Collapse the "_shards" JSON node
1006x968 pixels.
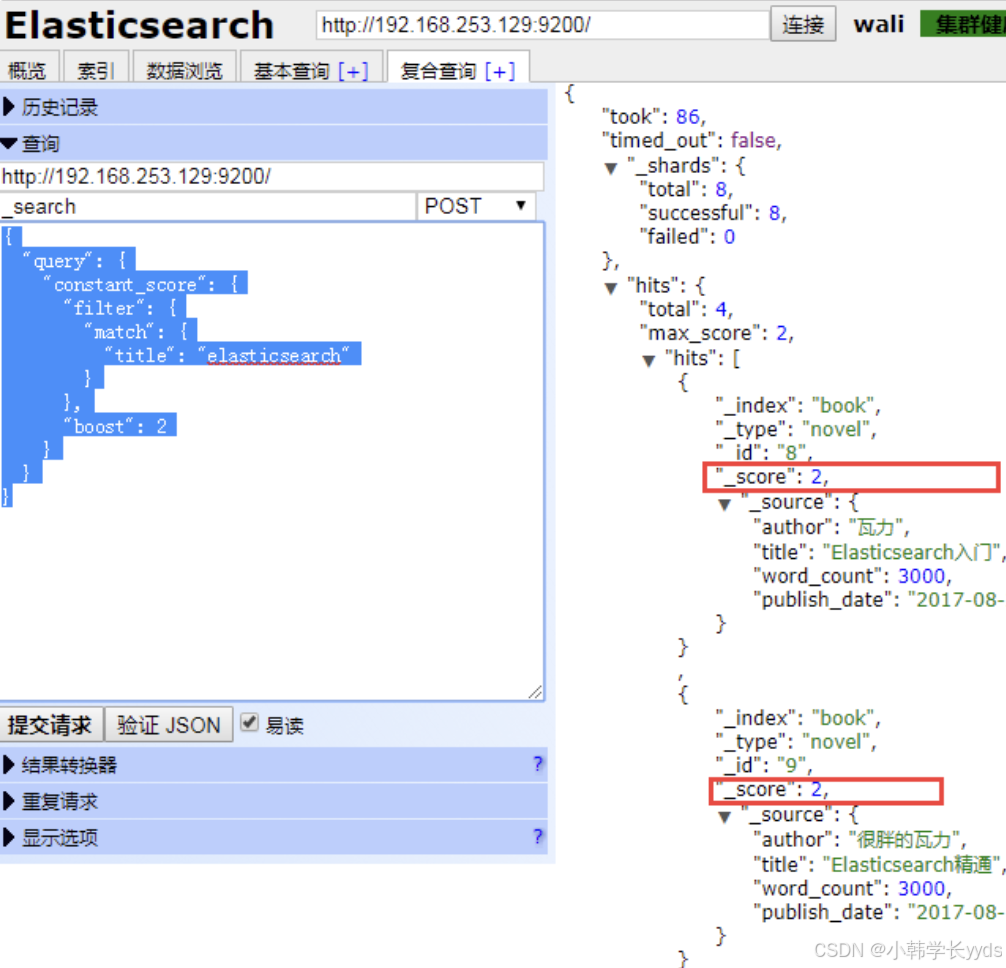(611, 168)
